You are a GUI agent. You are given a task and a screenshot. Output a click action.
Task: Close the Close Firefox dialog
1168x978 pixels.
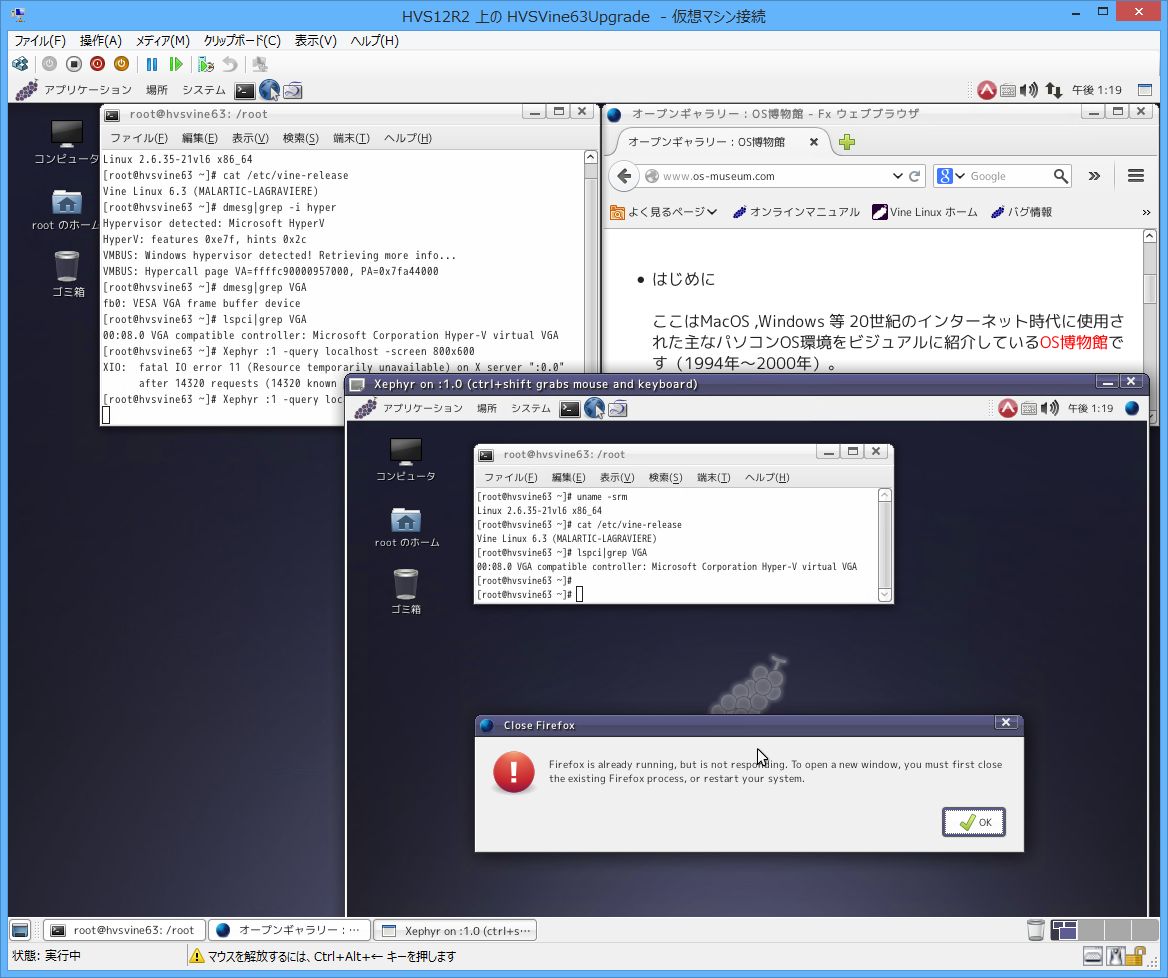pos(1006,723)
